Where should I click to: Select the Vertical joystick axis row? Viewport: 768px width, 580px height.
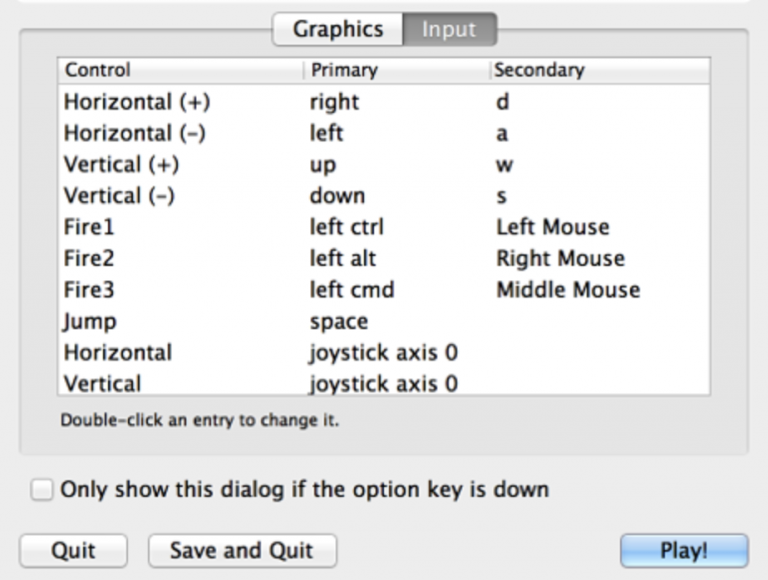102,383
